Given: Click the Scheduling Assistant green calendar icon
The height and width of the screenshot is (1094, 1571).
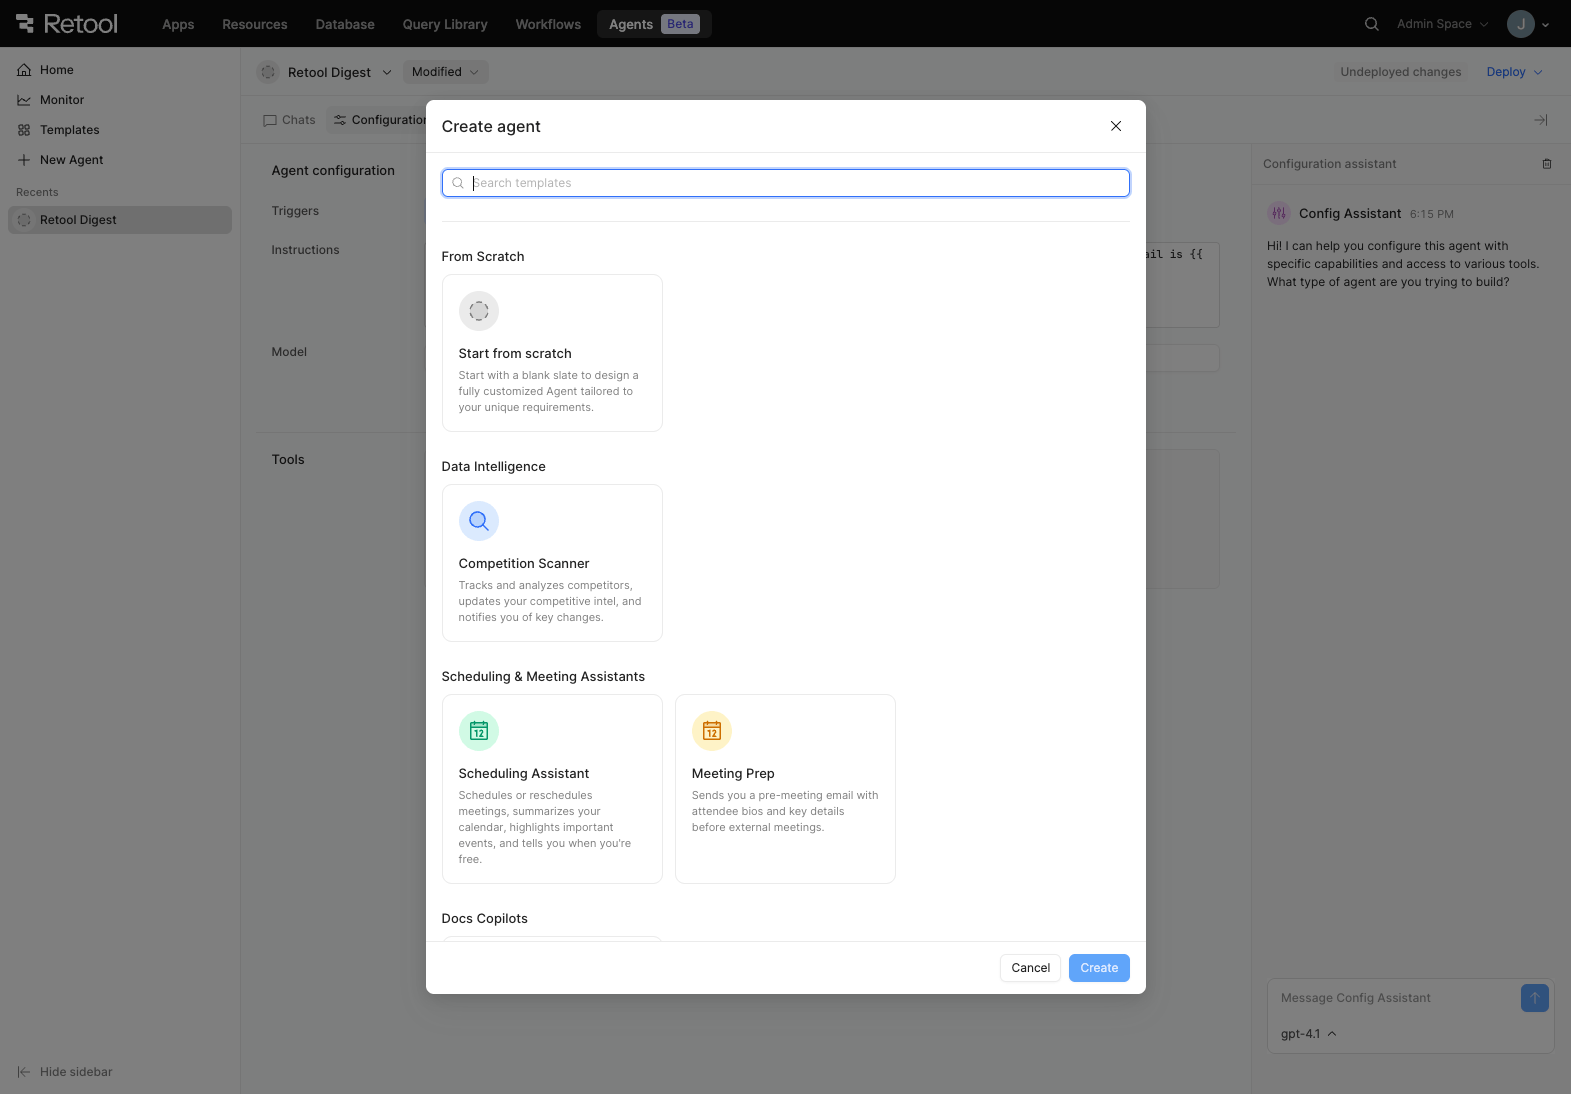Looking at the screenshot, I should point(479,731).
